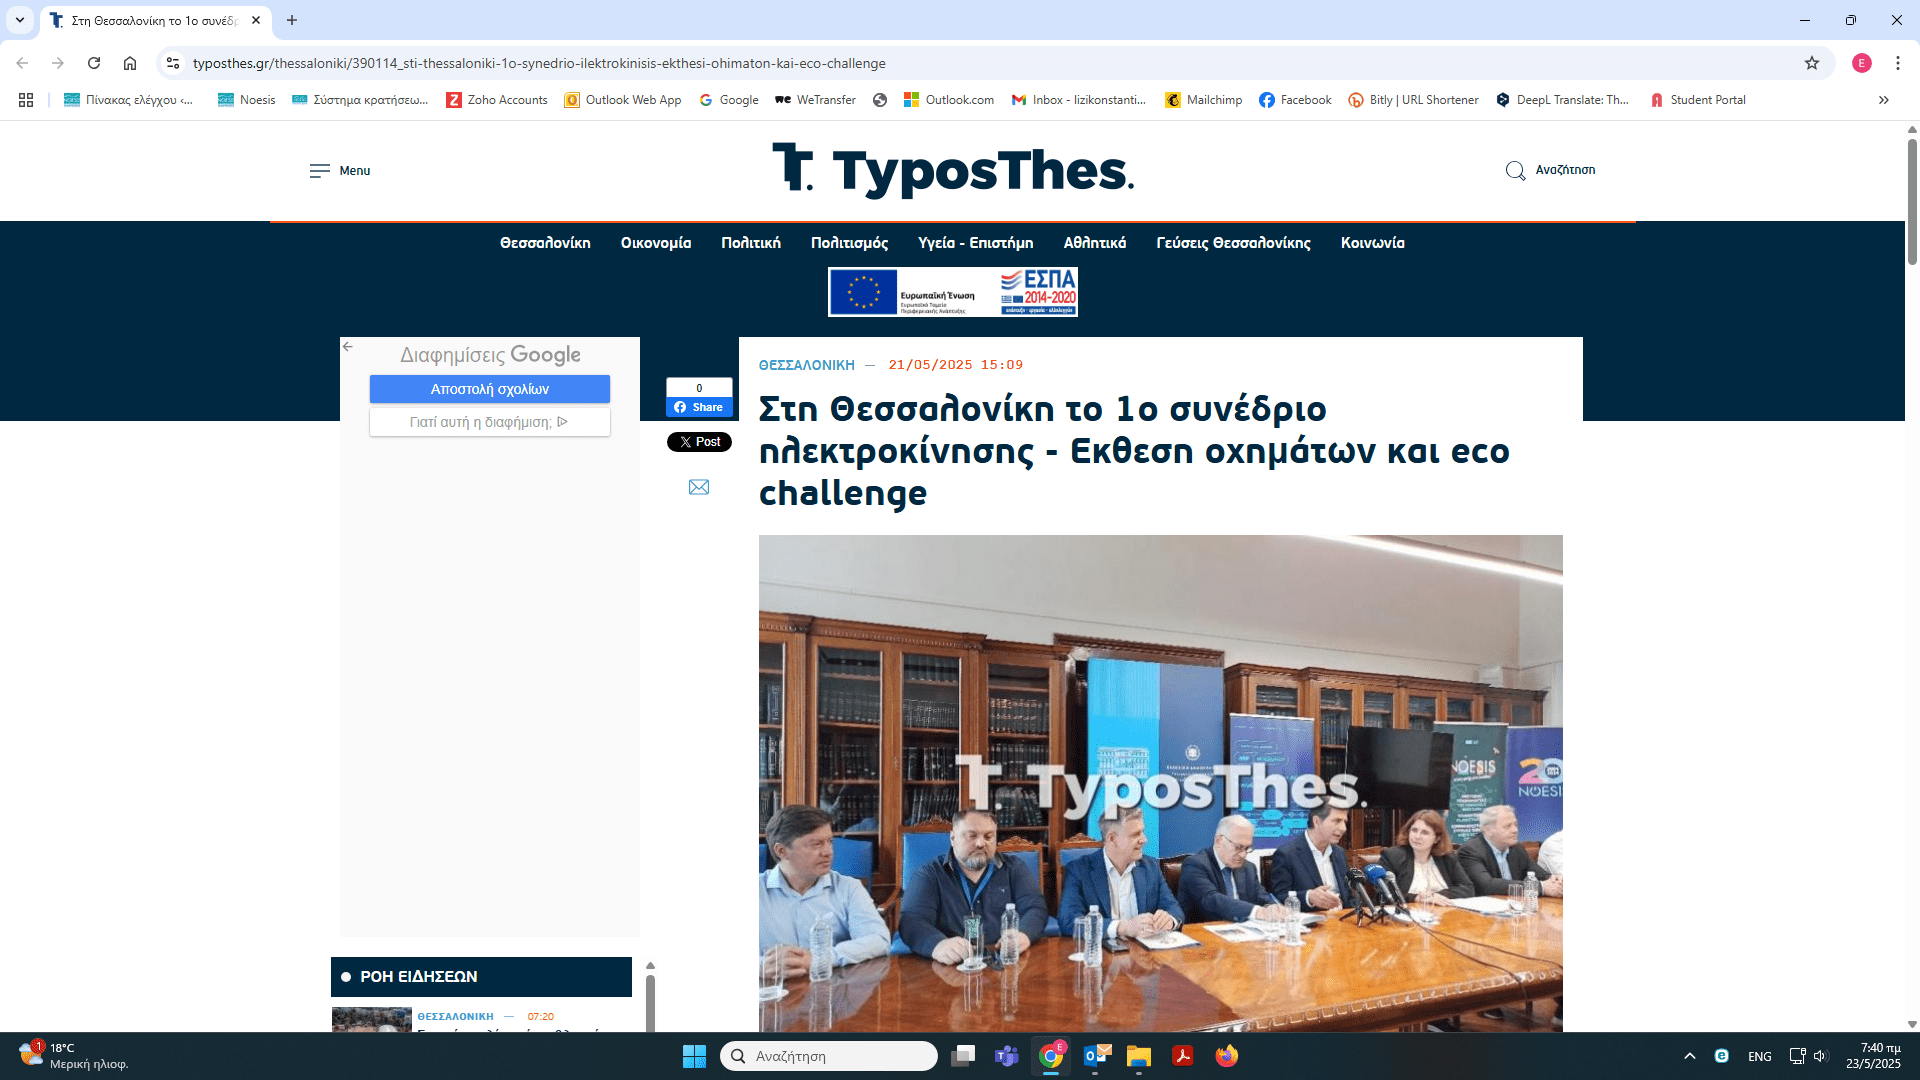This screenshot has height=1080, width=1920.
Task: Open the hamburger Menu icon
Action: [319, 171]
